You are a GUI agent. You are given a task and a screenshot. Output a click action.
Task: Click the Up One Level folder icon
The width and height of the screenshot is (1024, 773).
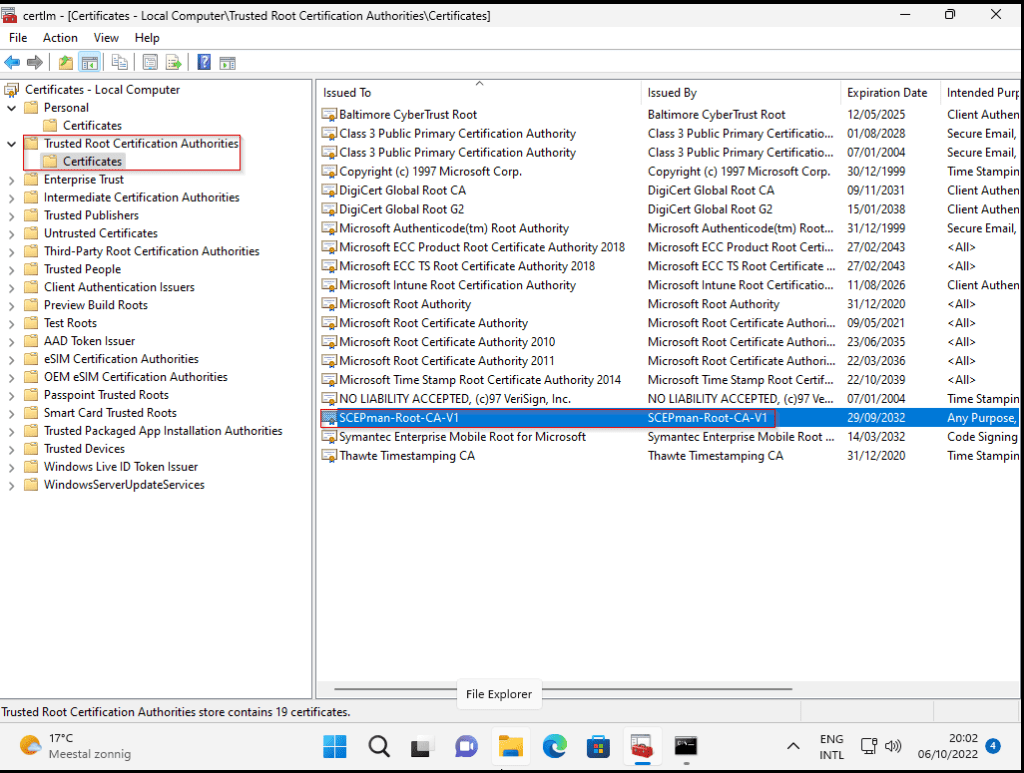point(65,62)
